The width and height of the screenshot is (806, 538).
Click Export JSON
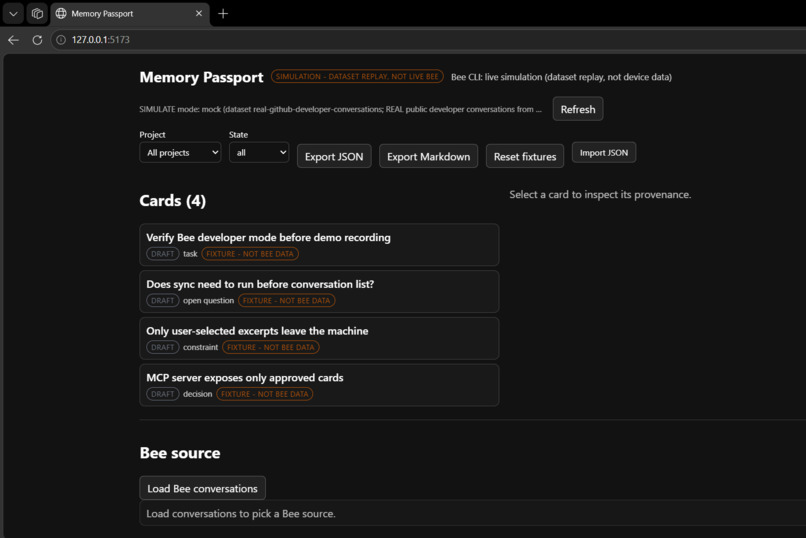coord(334,156)
